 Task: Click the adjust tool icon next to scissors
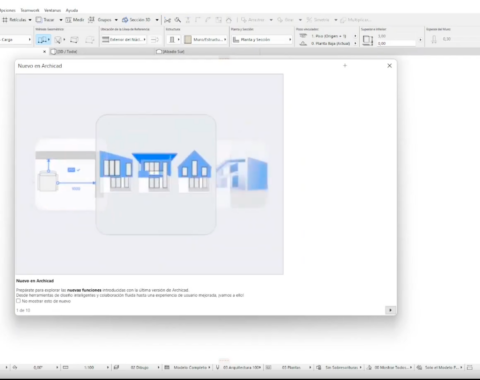[x=178, y=20]
